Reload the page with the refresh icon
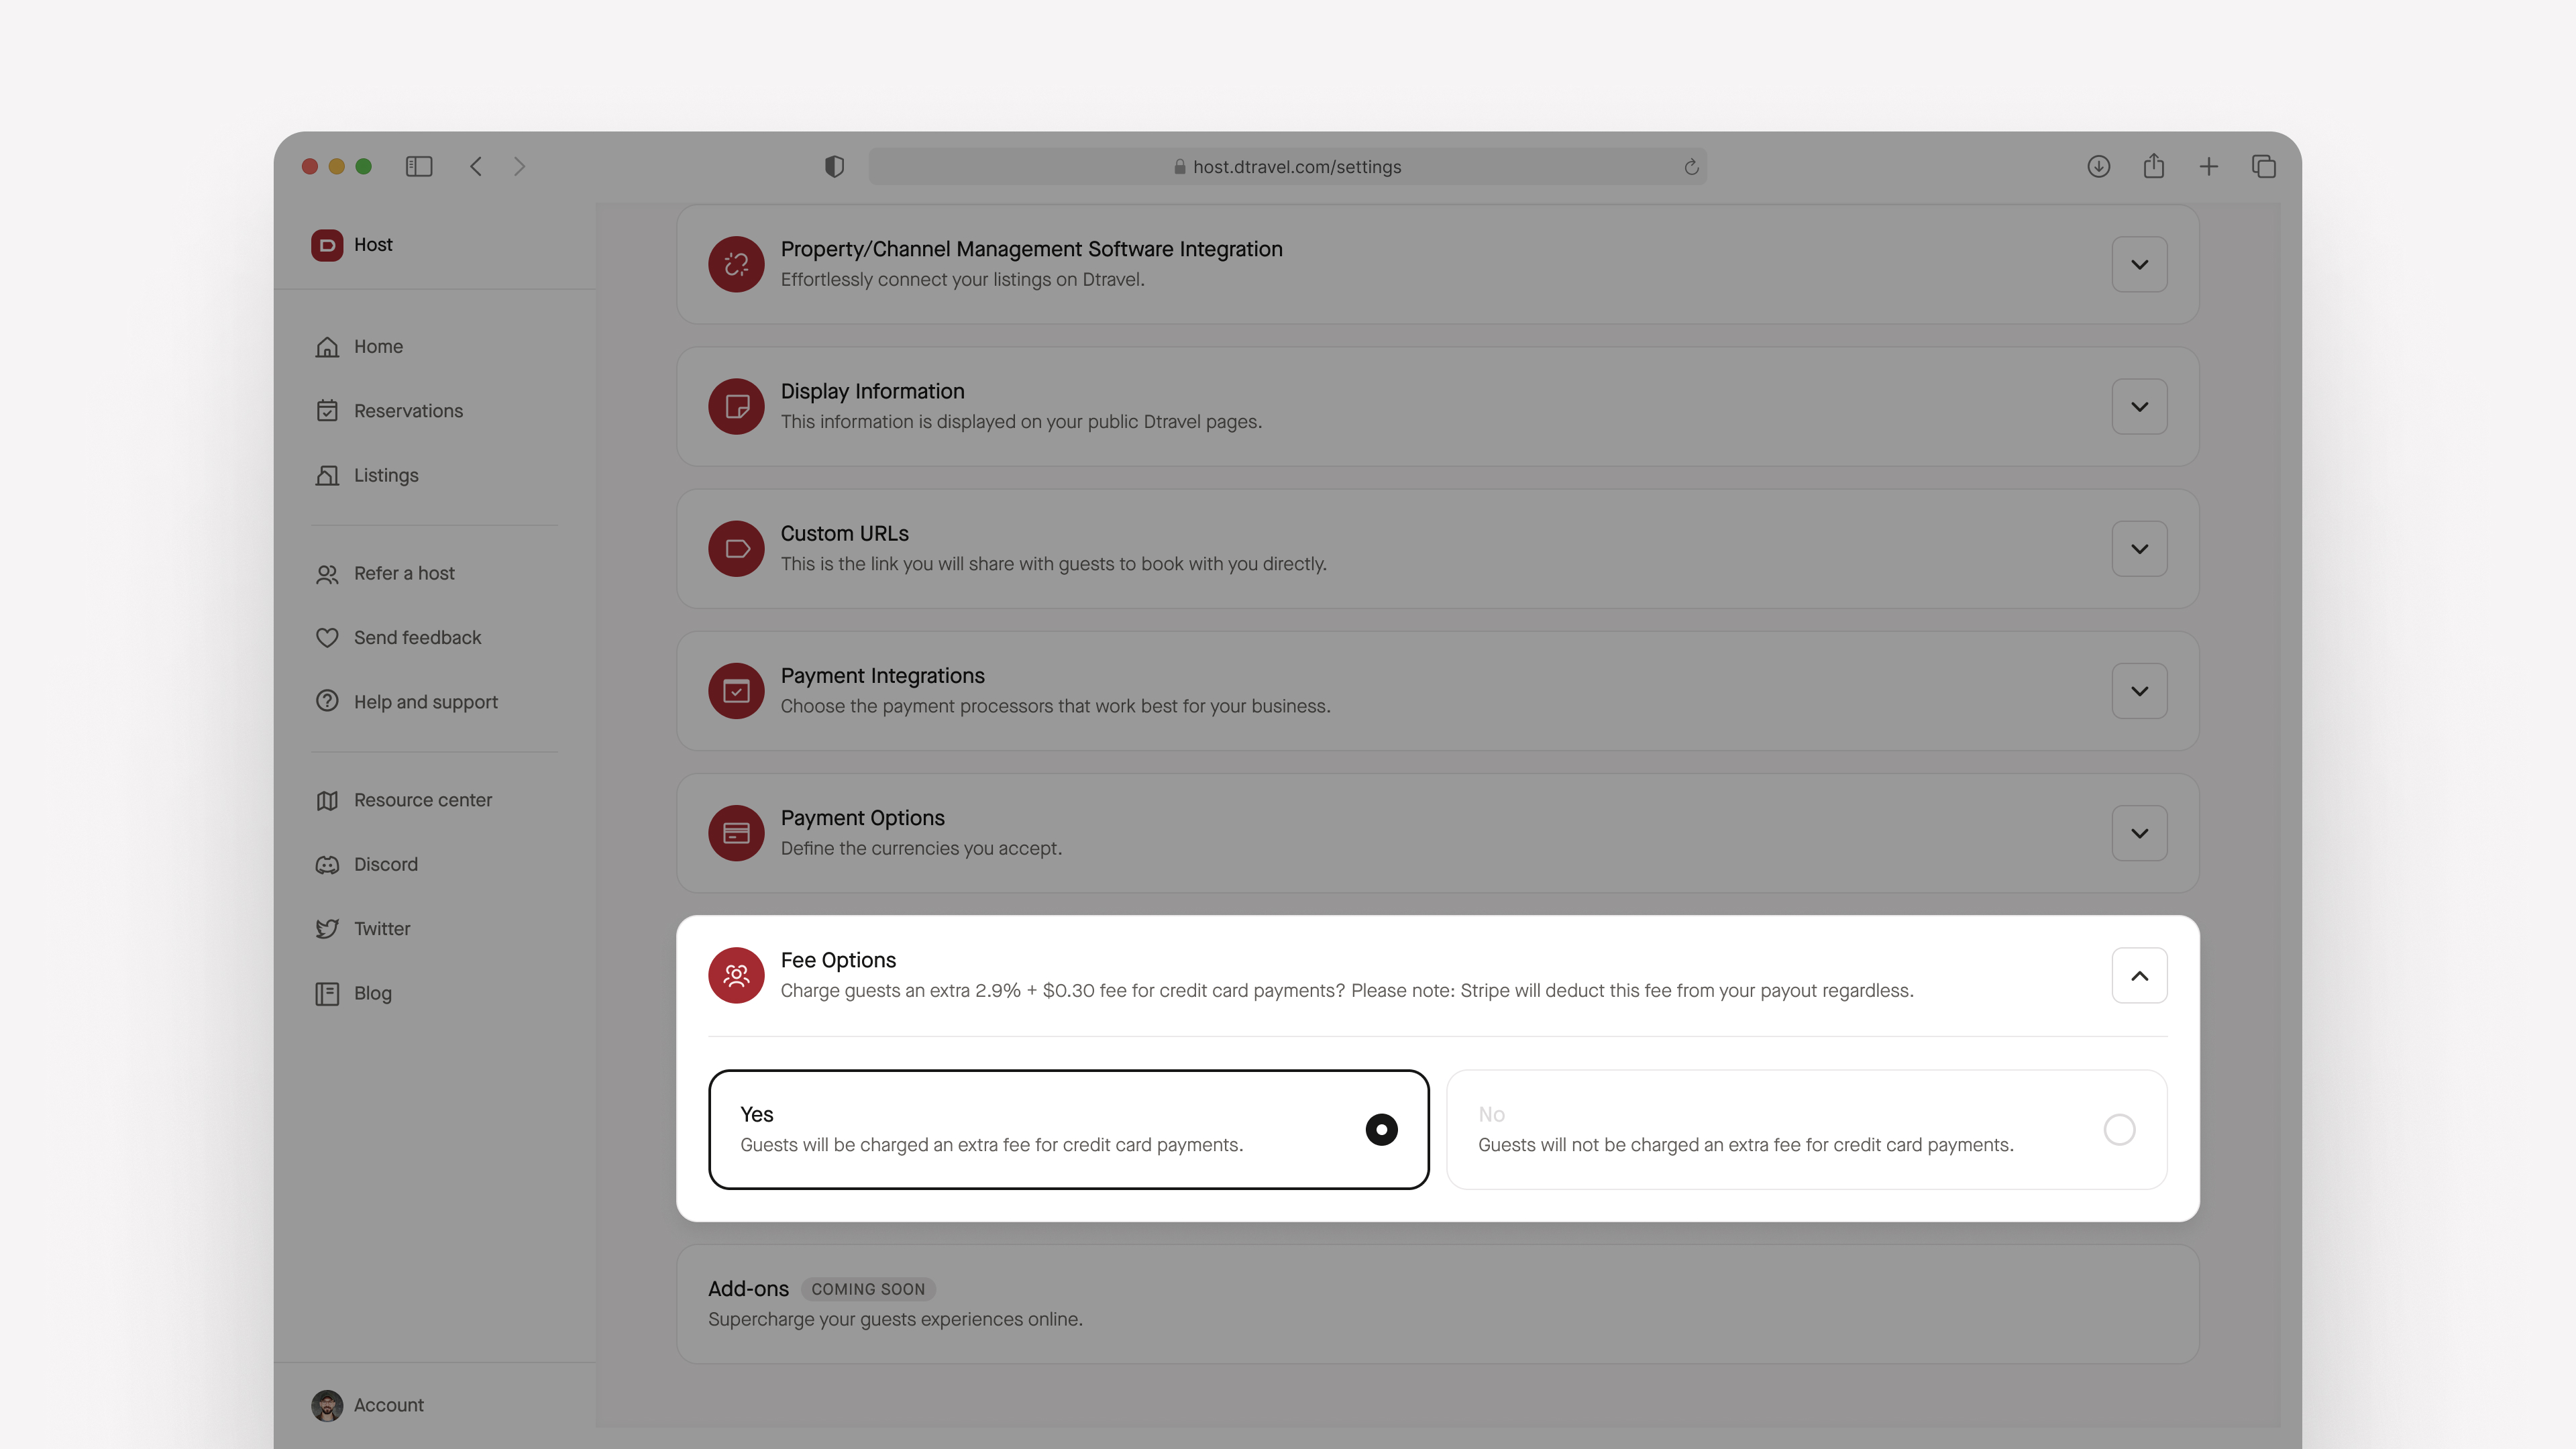This screenshot has width=2576, height=1449. point(1691,167)
